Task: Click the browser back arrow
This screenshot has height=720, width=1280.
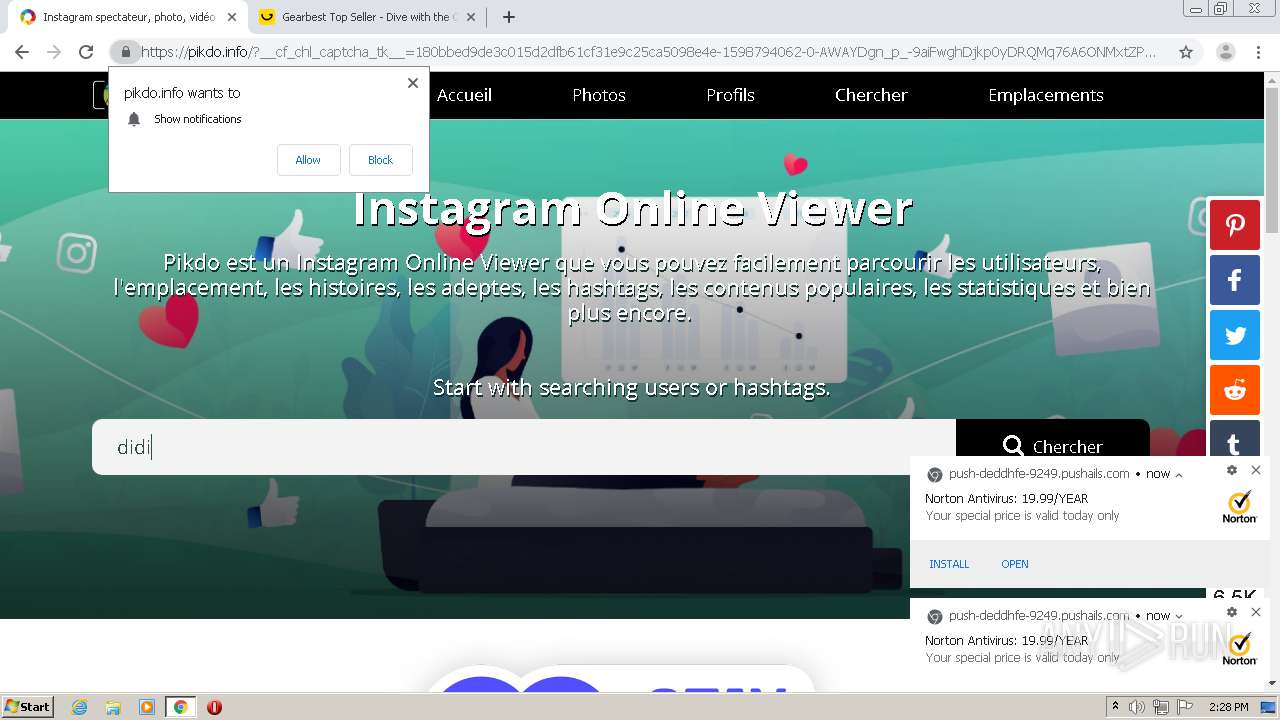Action: click(x=22, y=52)
